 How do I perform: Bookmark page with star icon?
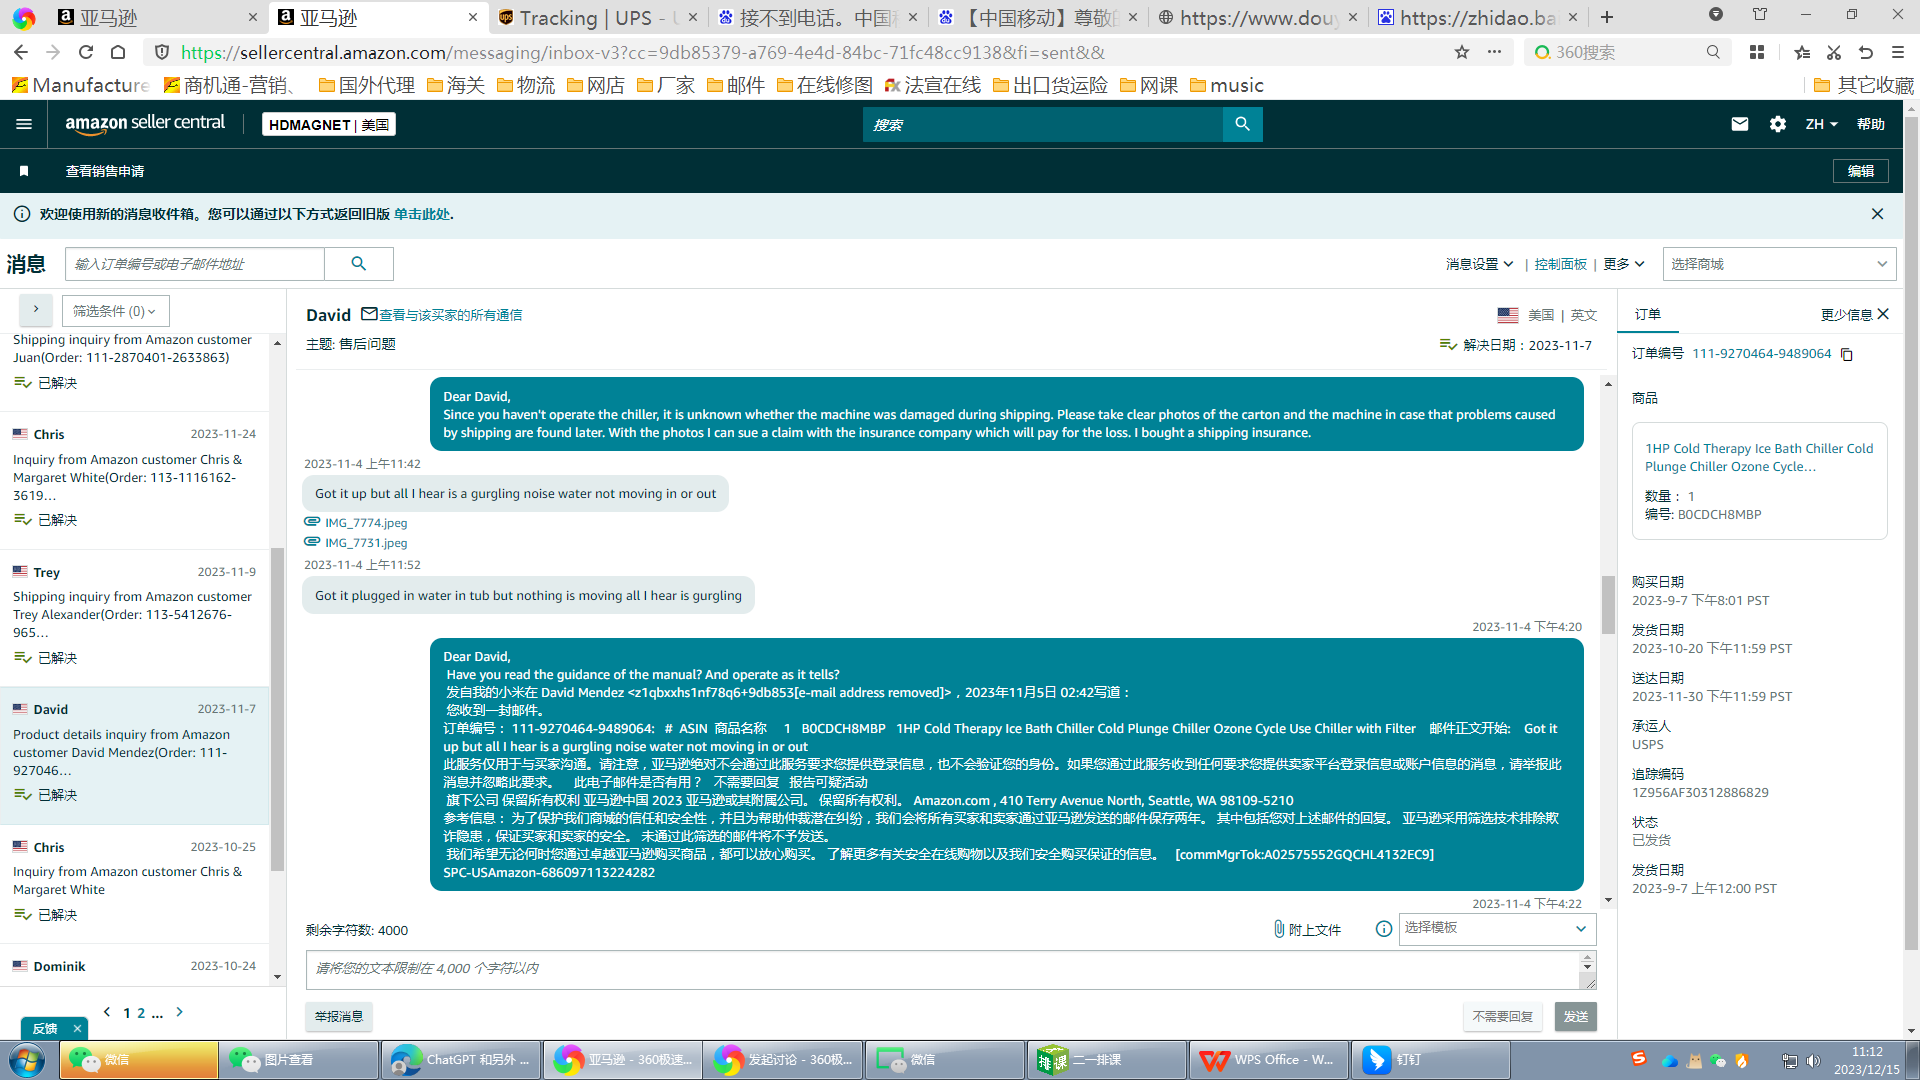click(1462, 52)
